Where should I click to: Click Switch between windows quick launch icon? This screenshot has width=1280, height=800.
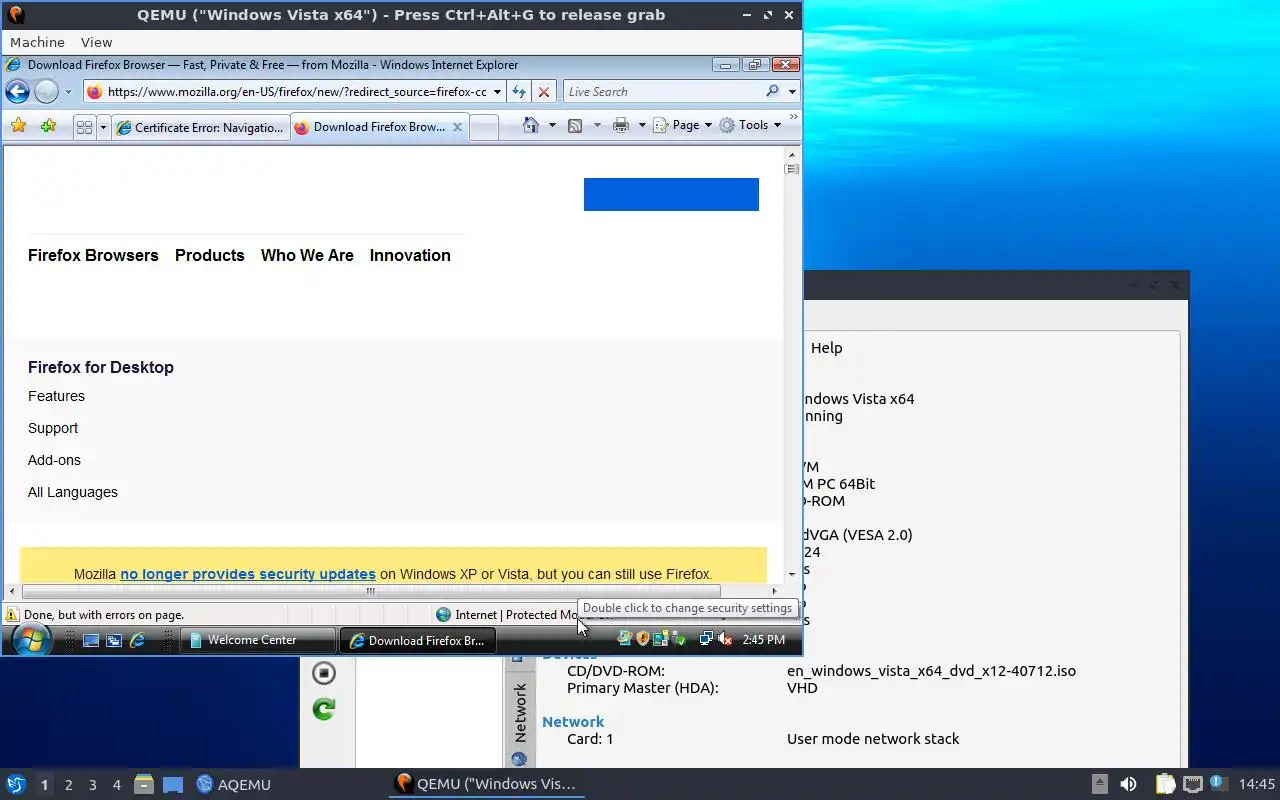[x=114, y=640]
